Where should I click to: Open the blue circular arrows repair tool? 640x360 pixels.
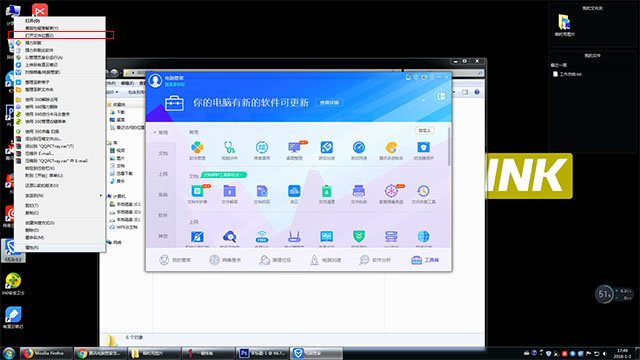262,147
